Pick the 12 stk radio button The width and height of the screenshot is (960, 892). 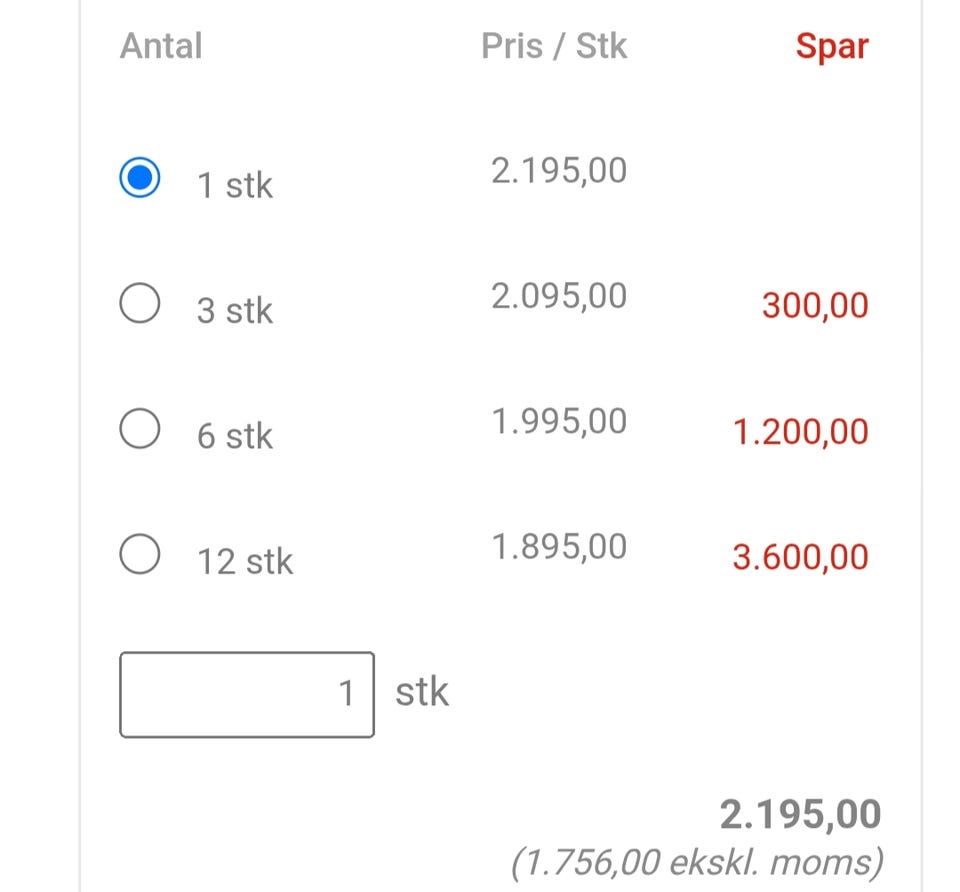coord(140,554)
